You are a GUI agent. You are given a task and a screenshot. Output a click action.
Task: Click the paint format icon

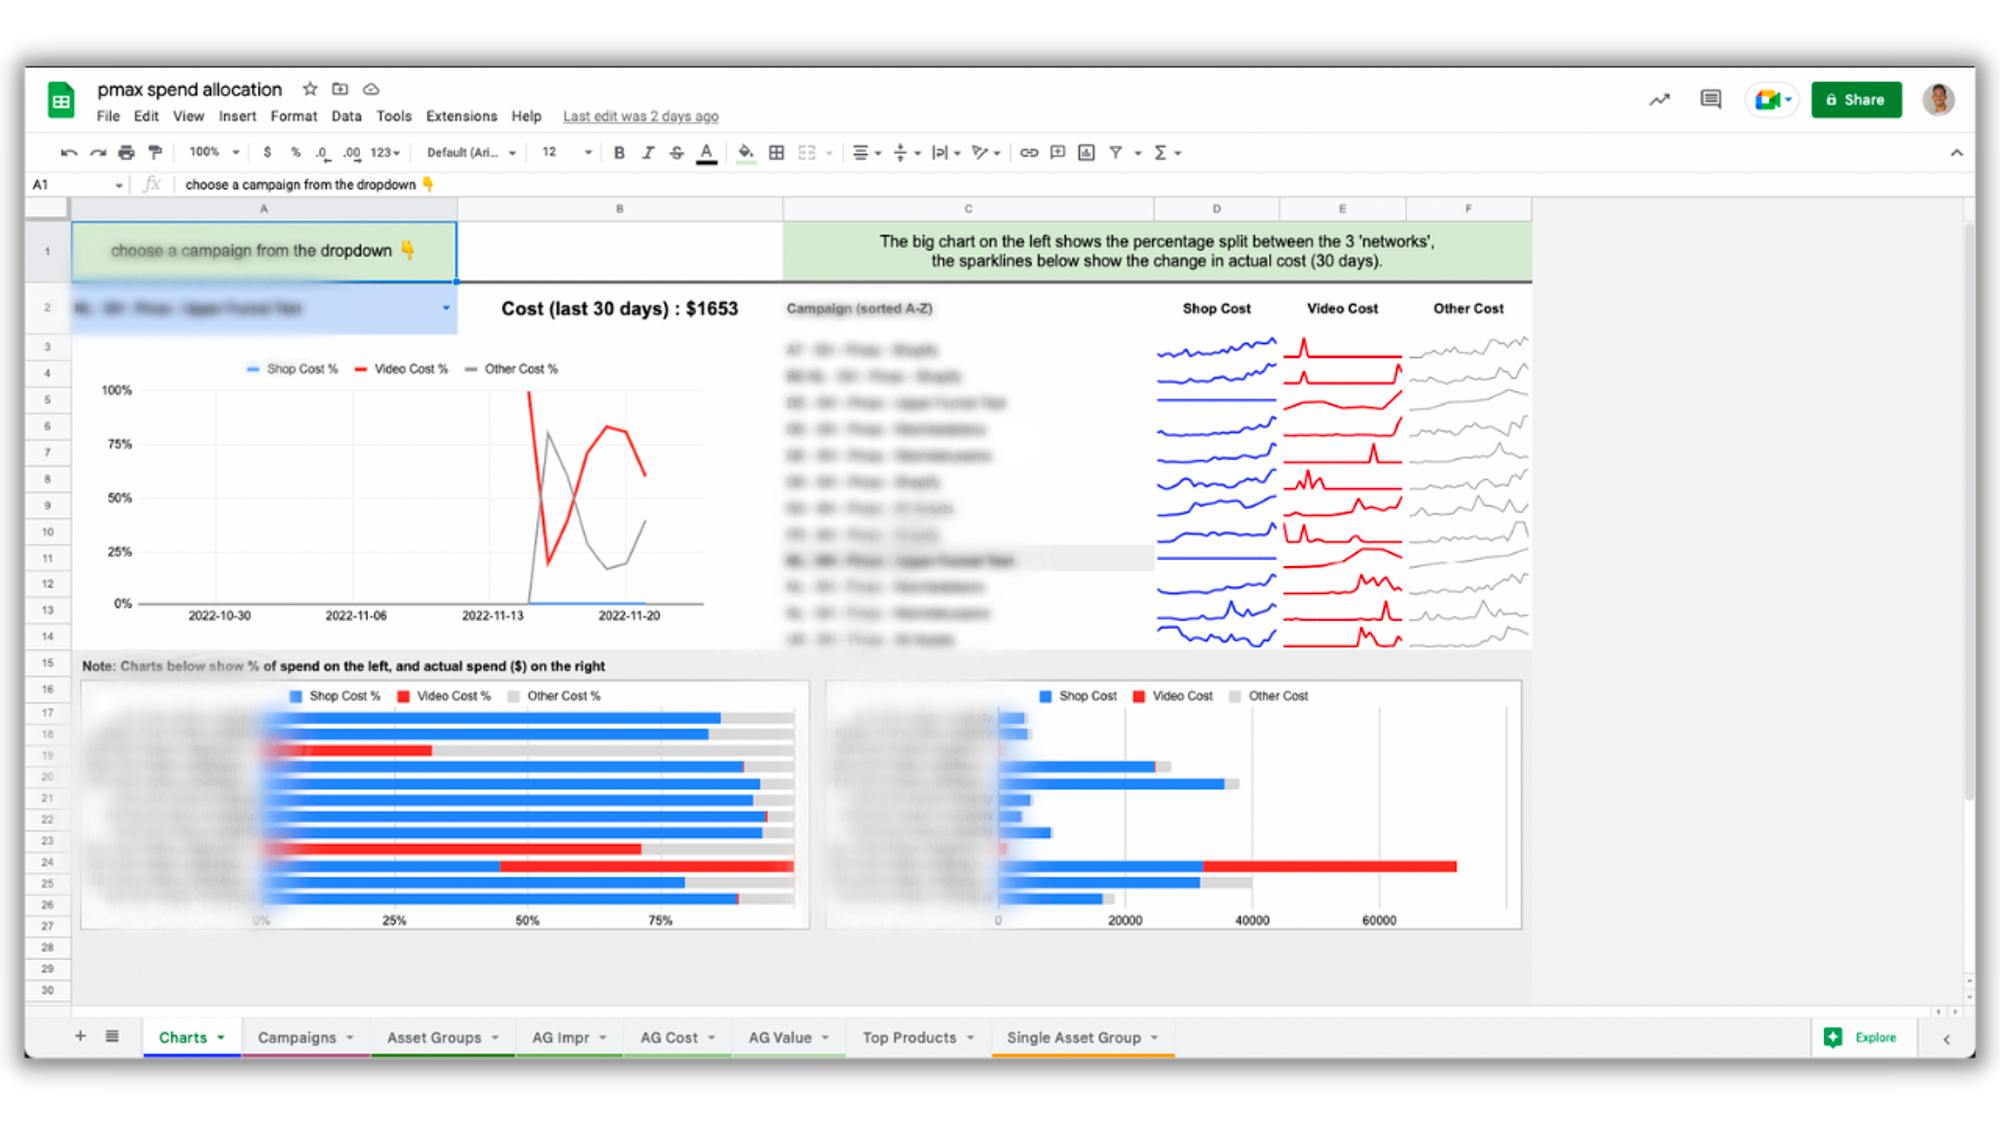(155, 153)
